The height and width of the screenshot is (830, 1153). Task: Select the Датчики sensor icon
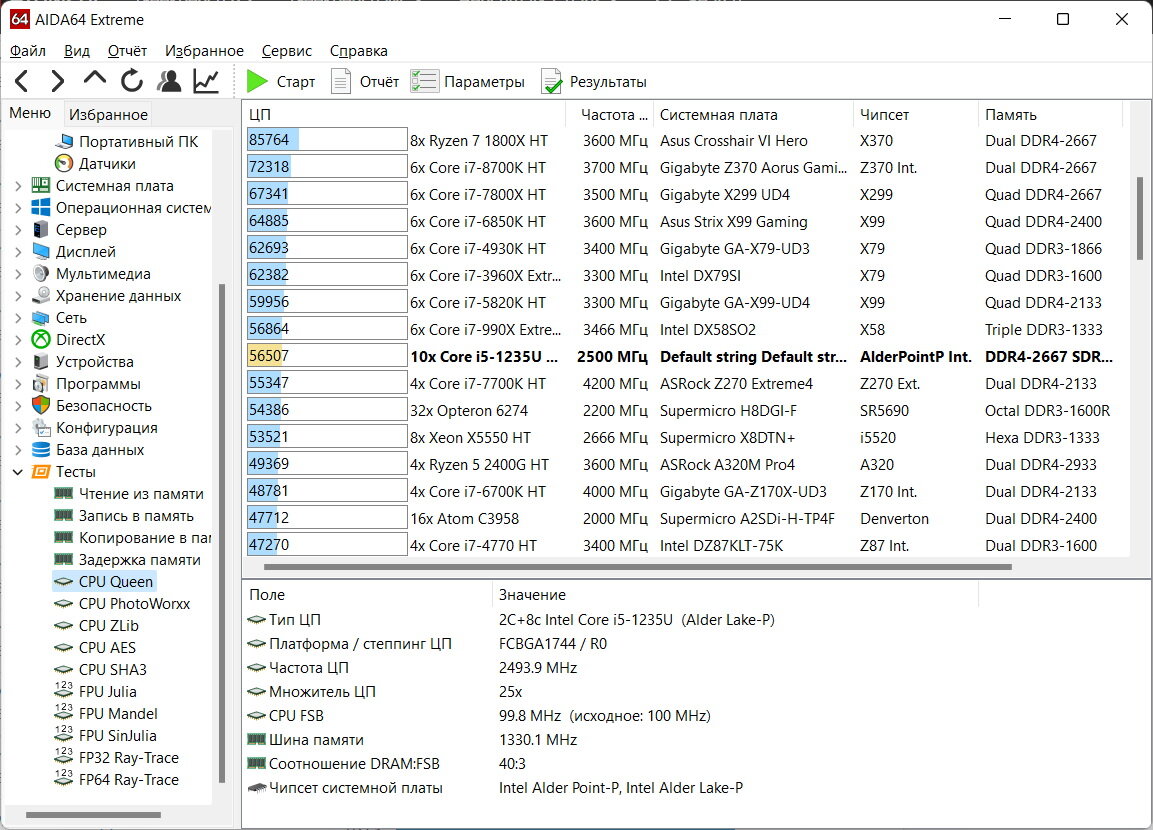point(64,163)
